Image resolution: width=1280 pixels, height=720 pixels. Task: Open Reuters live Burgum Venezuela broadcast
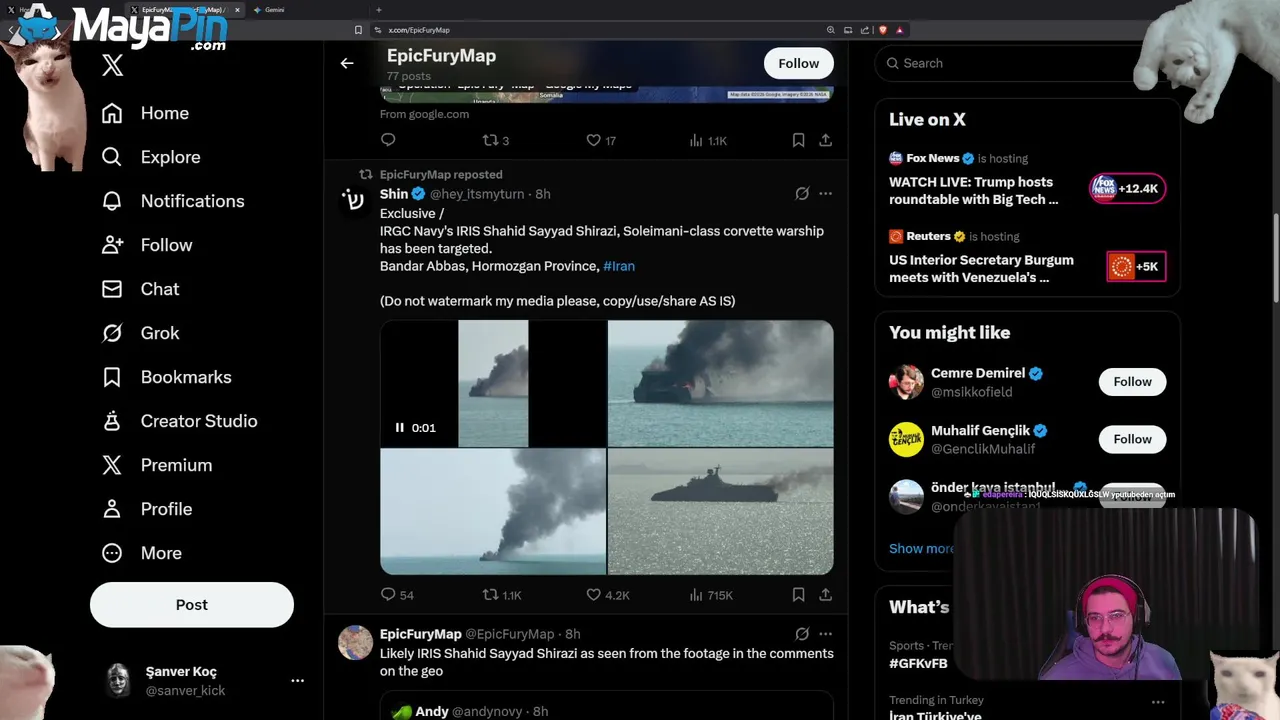pyautogui.click(x=1027, y=258)
